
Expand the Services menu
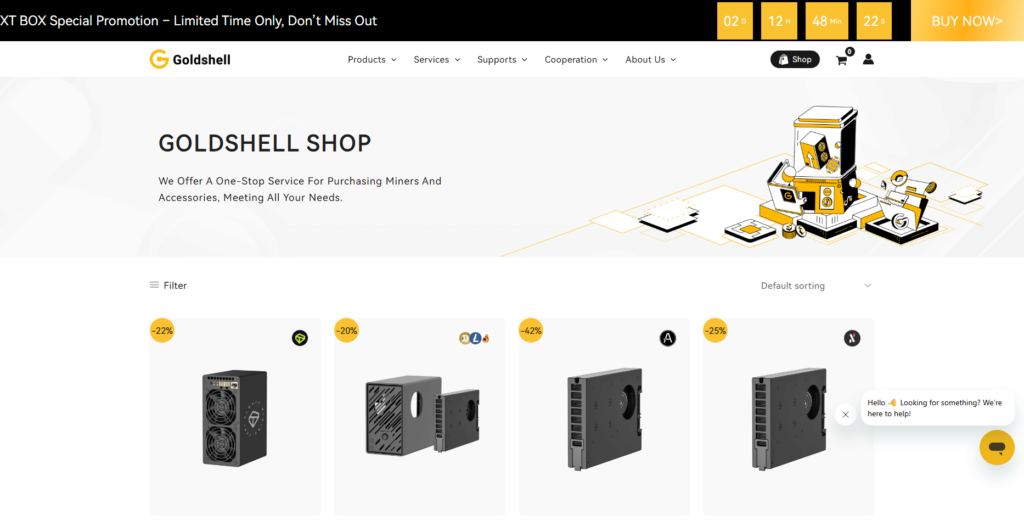[x=436, y=60]
